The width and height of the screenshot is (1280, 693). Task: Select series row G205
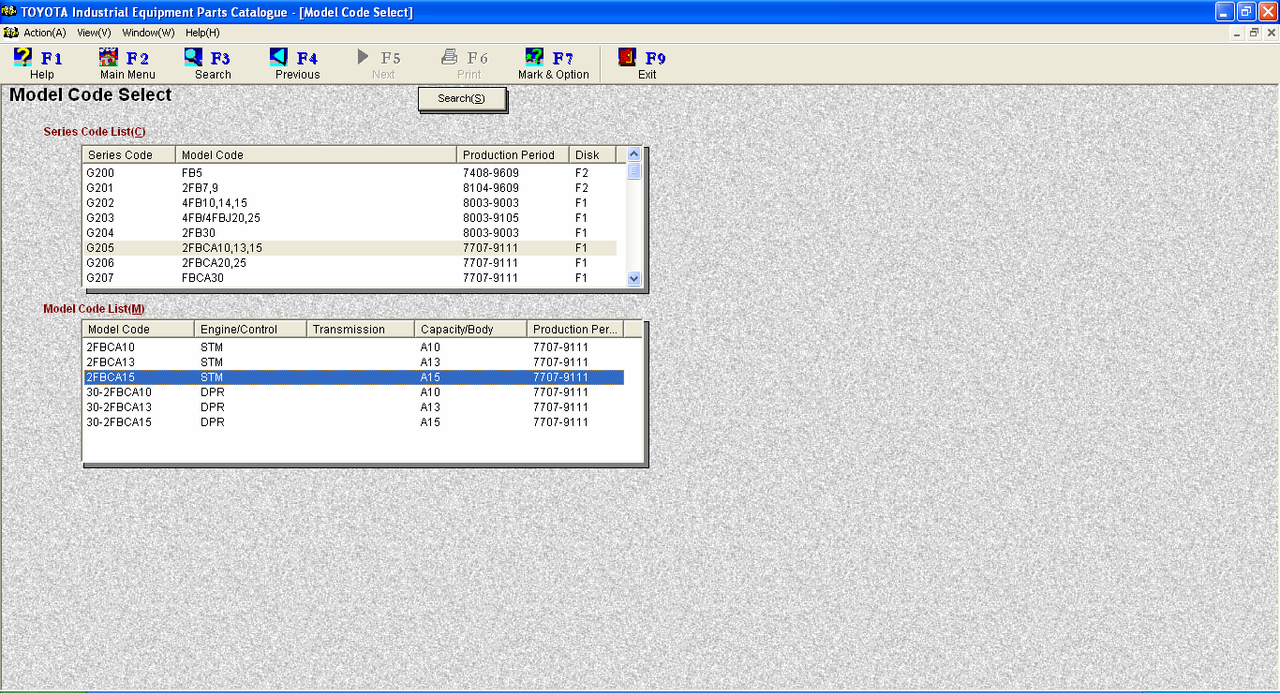coord(350,248)
